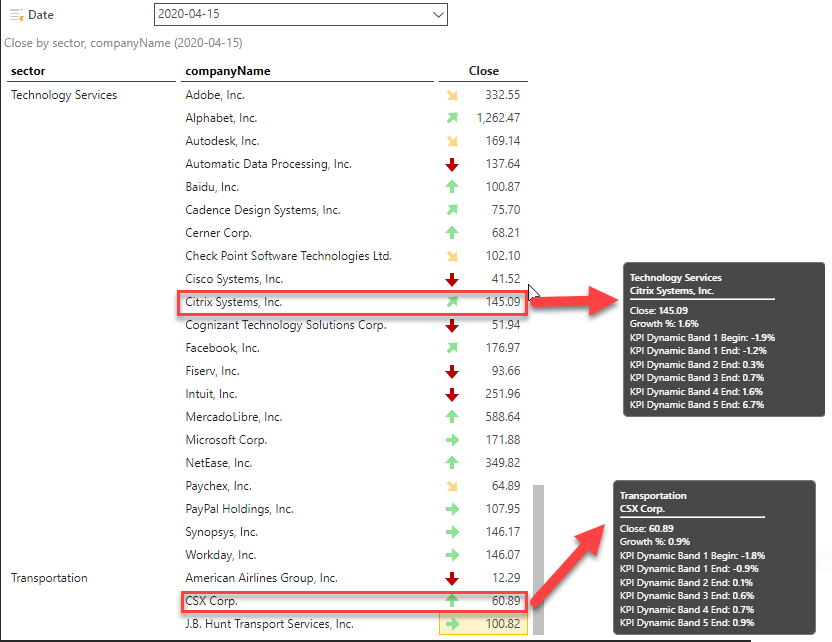Viewport: 832px width, 642px height.
Task: Click the trend arrow for Cadence Design Systems
Action: tap(452, 210)
